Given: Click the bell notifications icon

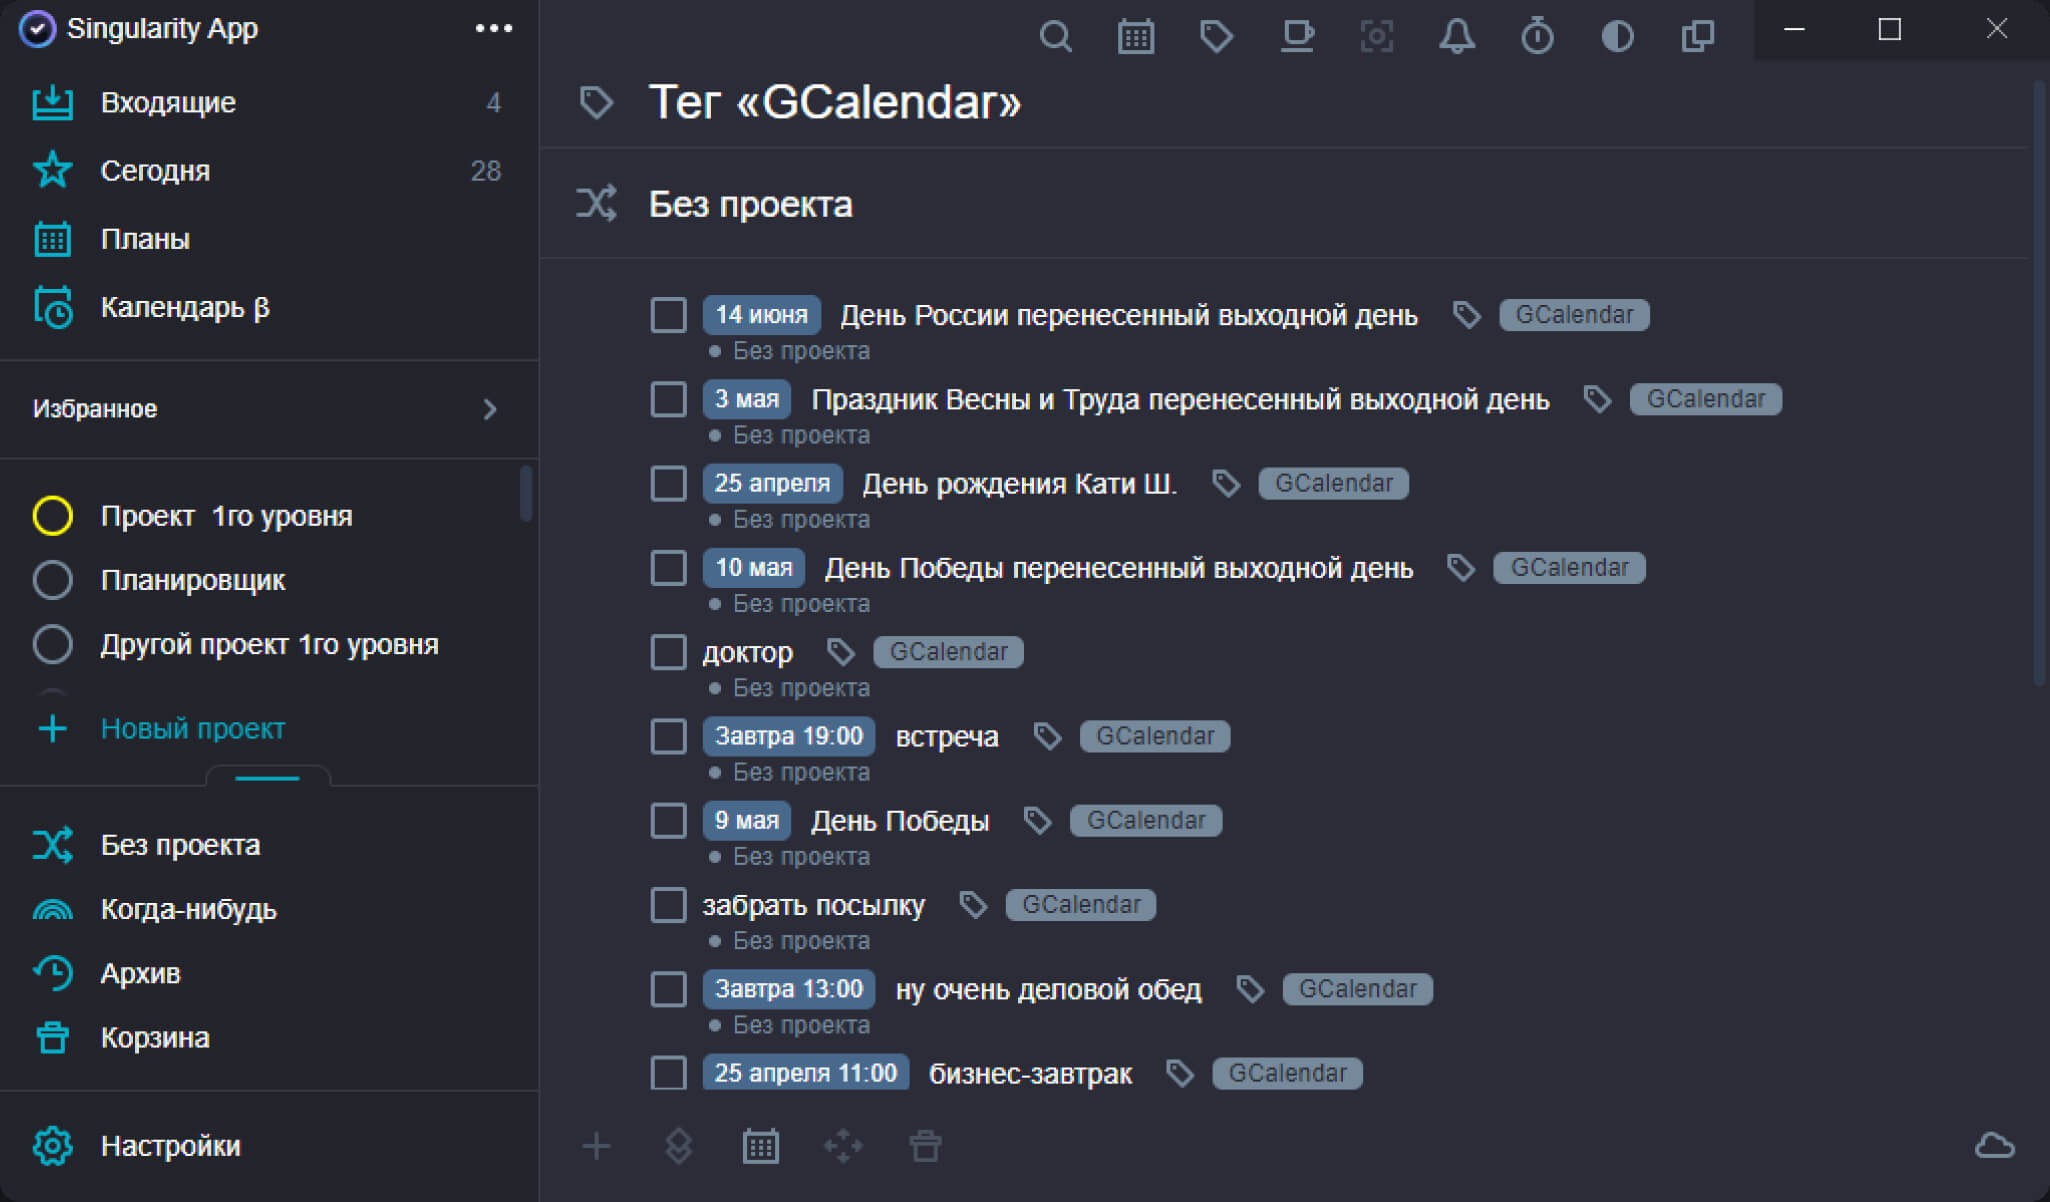Looking at the screenshot, I should 1456,37.
